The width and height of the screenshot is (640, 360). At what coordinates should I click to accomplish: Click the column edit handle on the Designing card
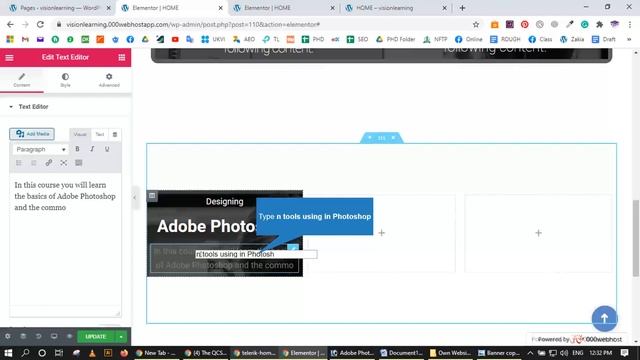[152, 196]
